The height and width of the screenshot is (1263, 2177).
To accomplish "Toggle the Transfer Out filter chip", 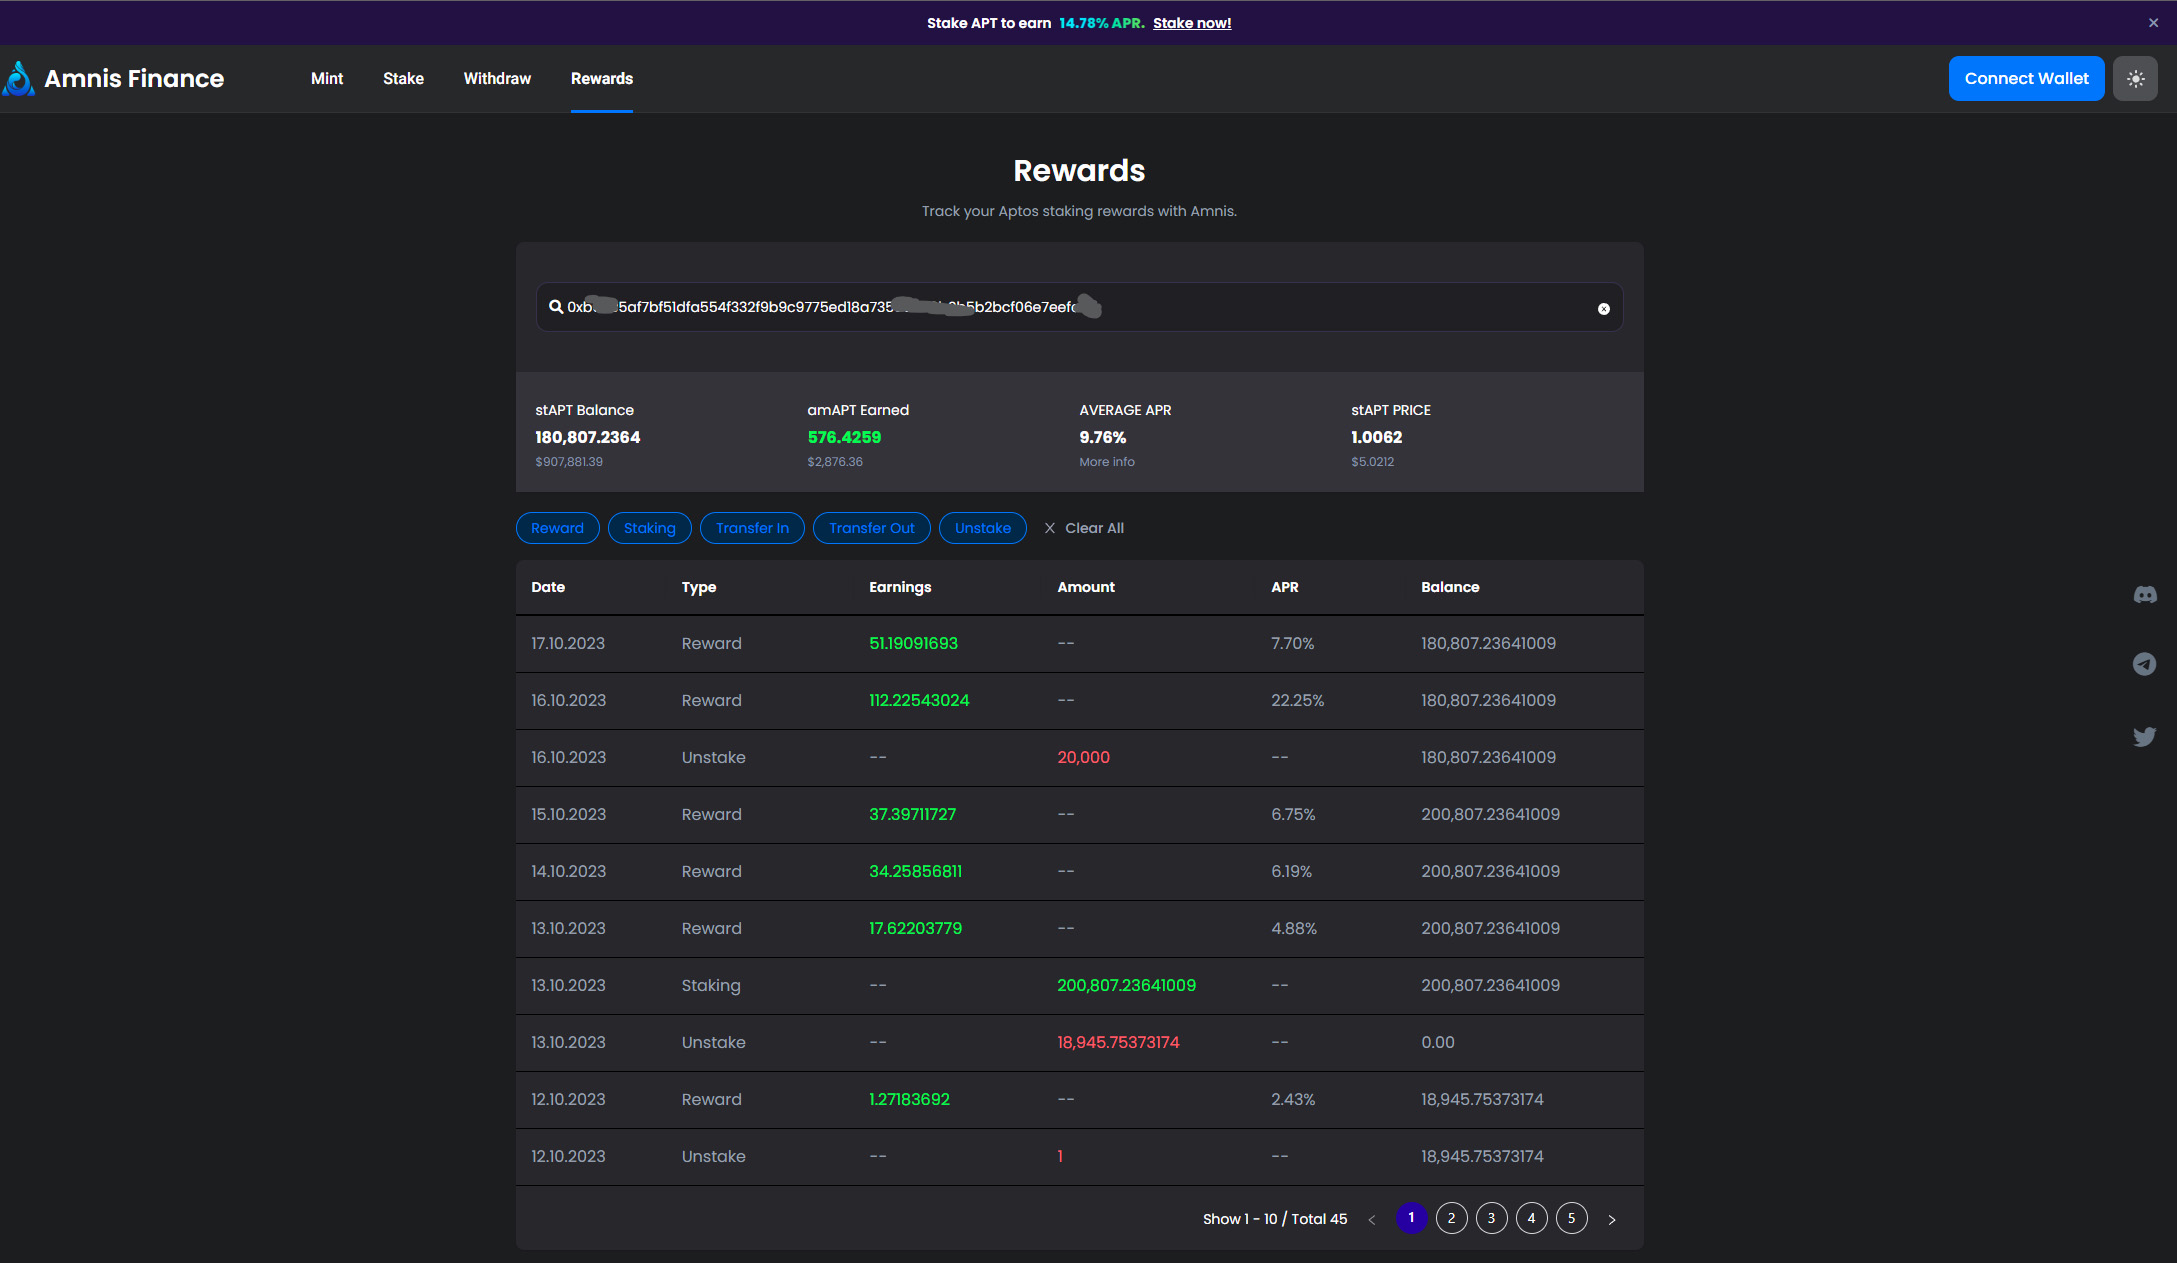I will click(871, 528).
